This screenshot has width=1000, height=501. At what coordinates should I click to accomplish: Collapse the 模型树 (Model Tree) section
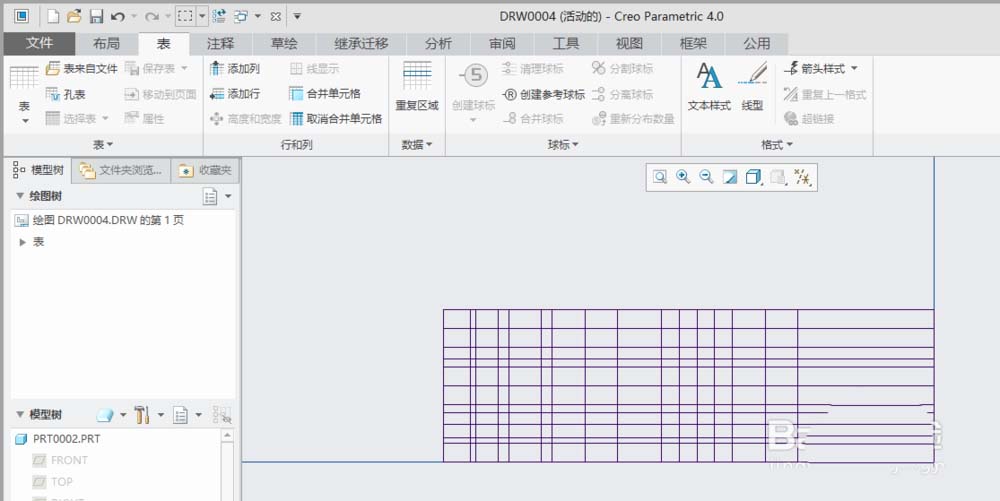pyautogui.click(x=20, y=414)
